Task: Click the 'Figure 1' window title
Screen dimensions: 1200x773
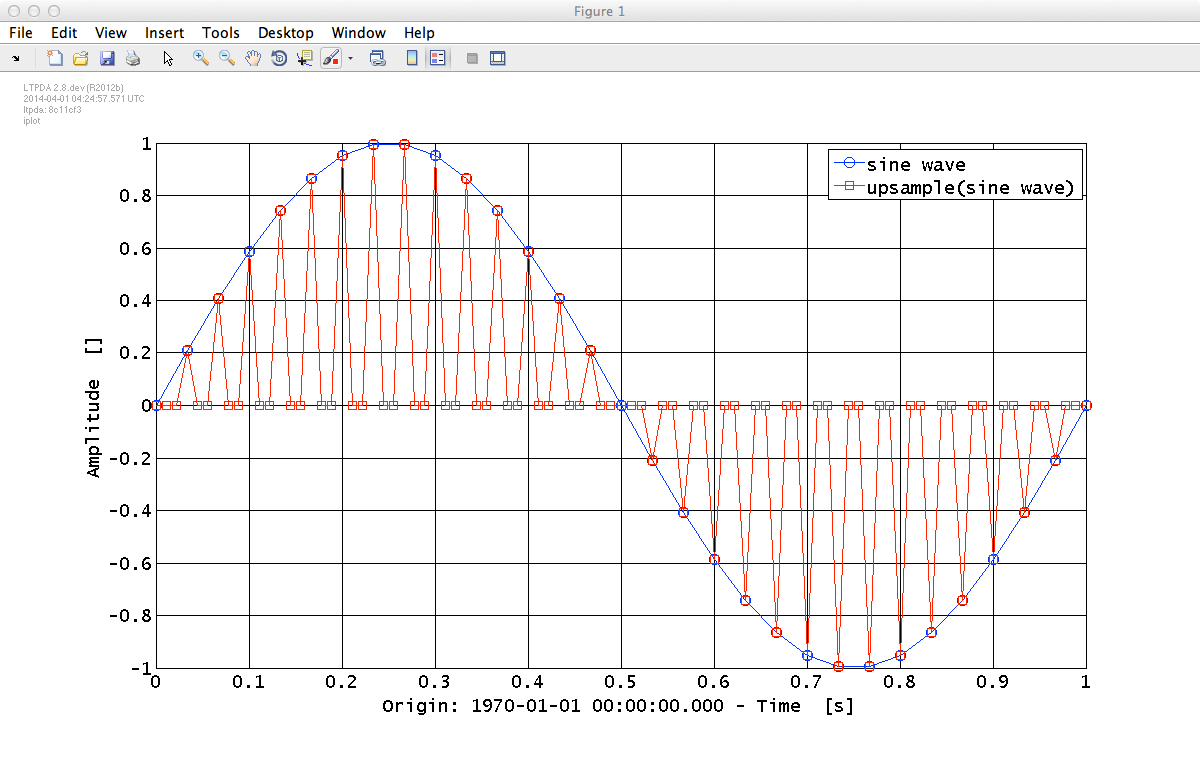Action: pos(600,11)
